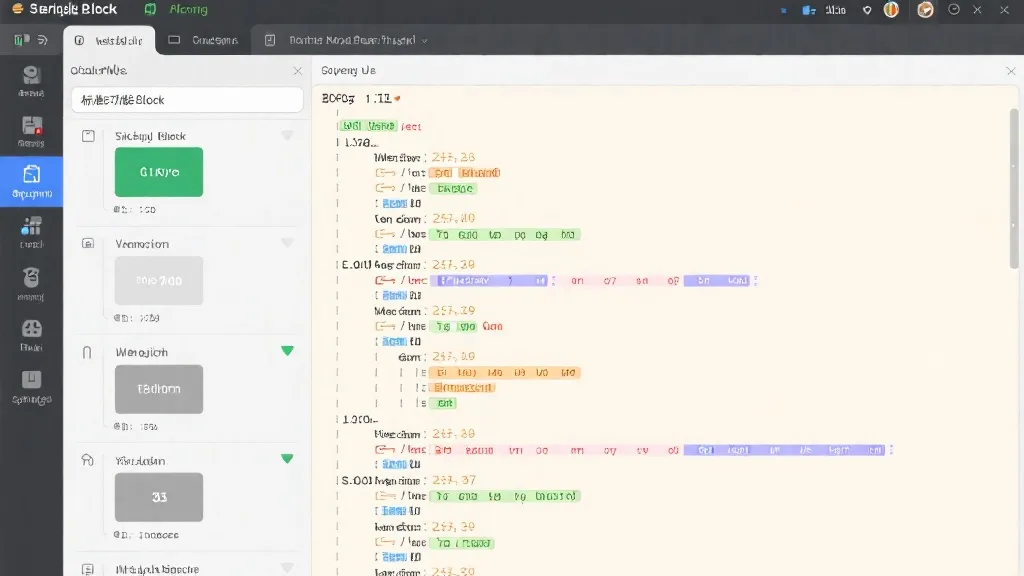Click the shield icon in the title bar
The width and height of the screenshot is (1024, 576).
point(867,10)
